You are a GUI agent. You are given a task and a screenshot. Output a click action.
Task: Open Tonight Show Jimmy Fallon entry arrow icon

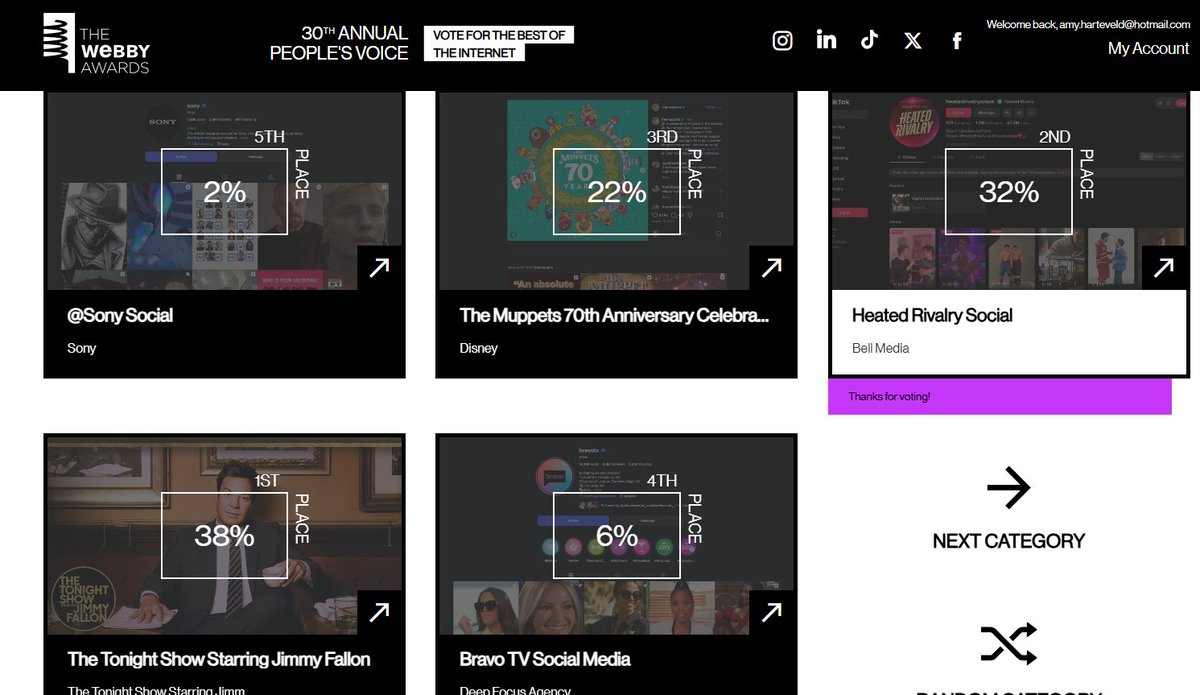point(380,612)
